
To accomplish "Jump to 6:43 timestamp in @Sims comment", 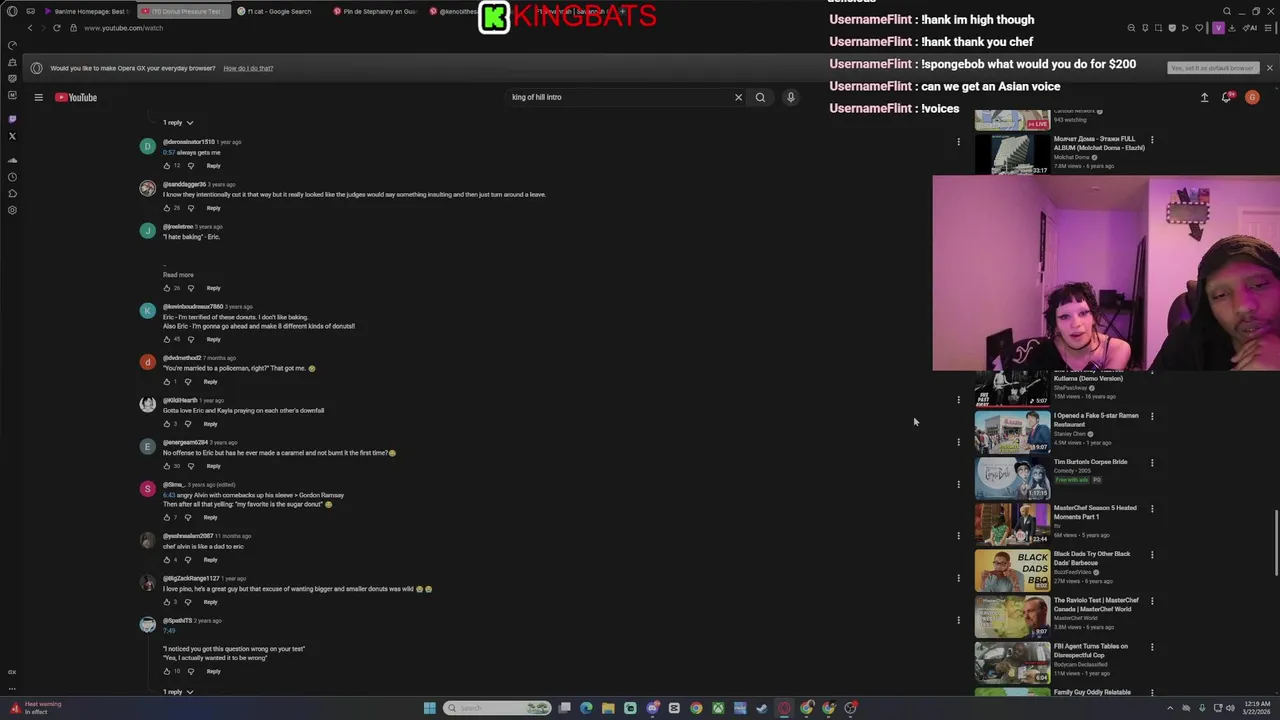I will point(168,495).
